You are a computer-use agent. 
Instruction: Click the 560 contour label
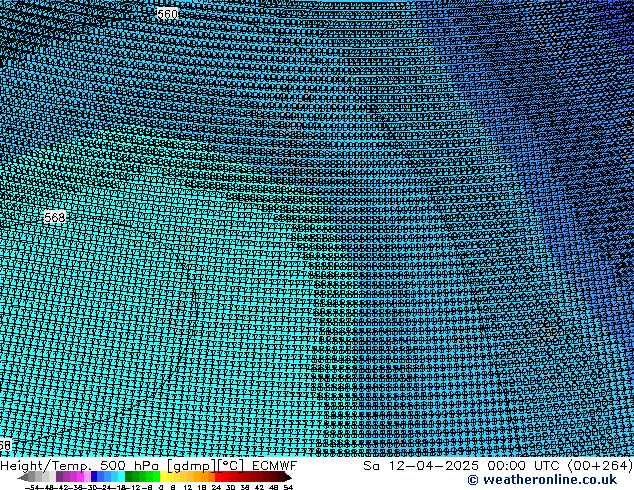click(167, 14)
